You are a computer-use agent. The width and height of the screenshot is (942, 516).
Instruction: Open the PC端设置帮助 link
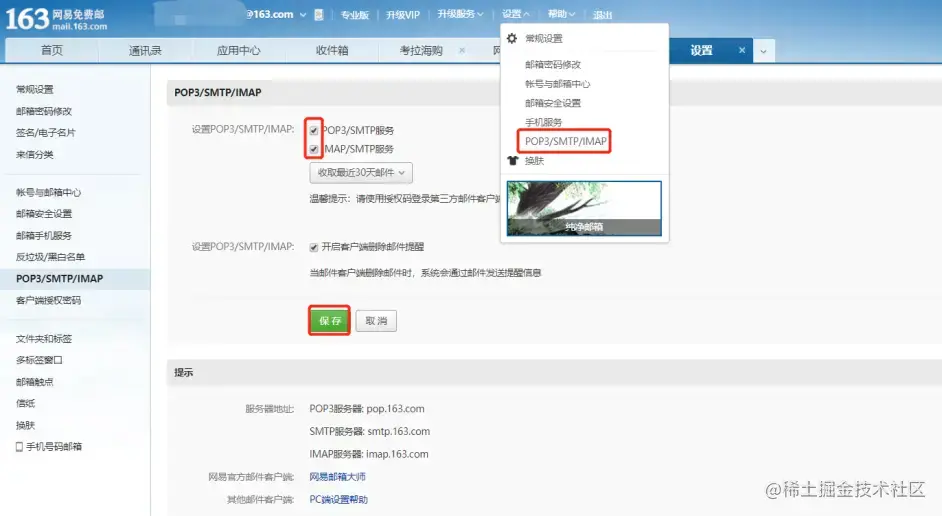click(x=338, y=499)
